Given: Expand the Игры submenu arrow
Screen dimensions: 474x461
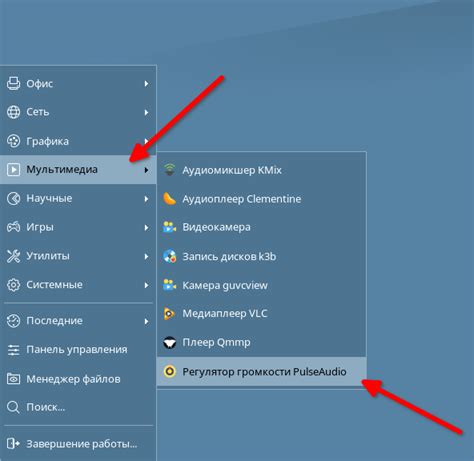Looking at the screenshot, I should (x=146, y=228).
